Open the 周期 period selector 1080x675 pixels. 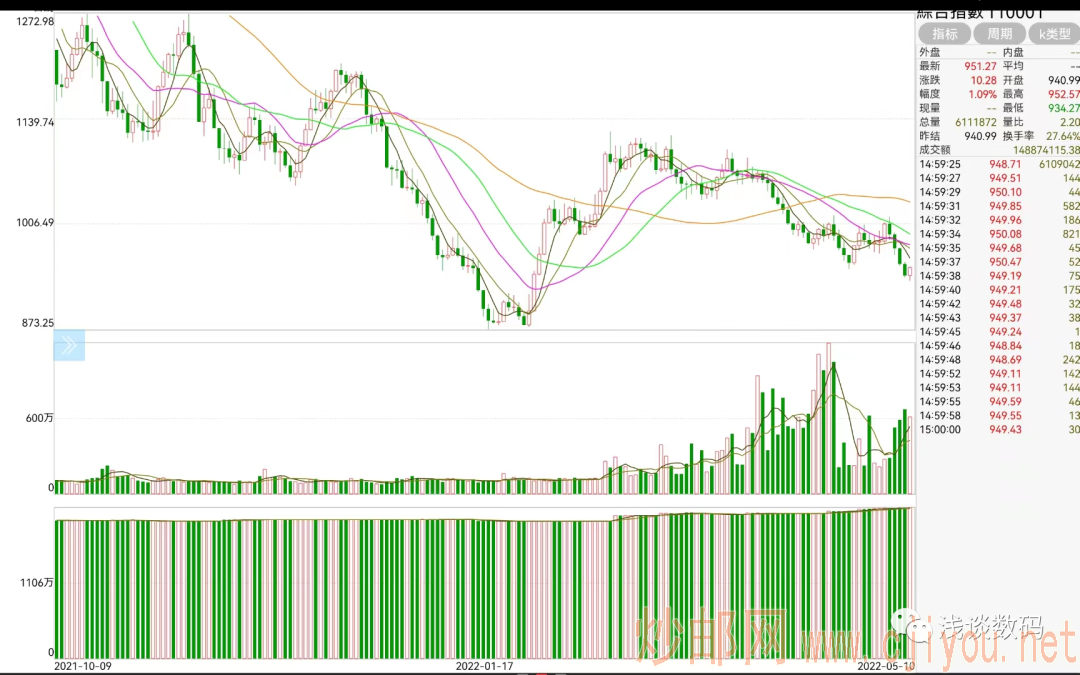[999, 34]
